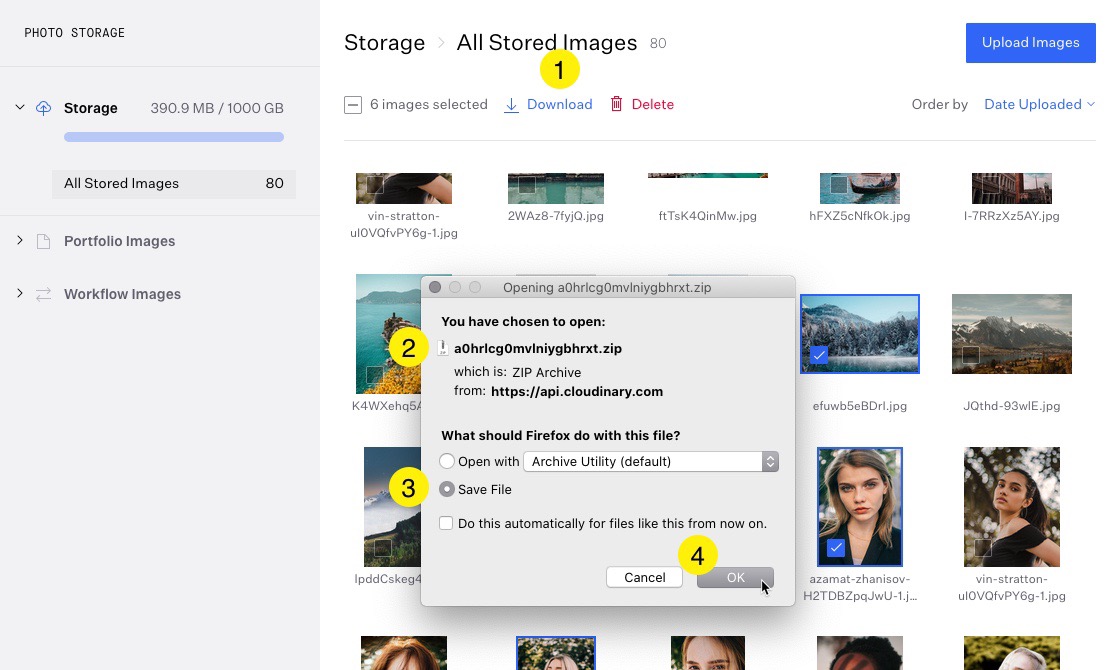
Task: Click the ZIP archive file icon in the dialog
Action: (444, 347)
